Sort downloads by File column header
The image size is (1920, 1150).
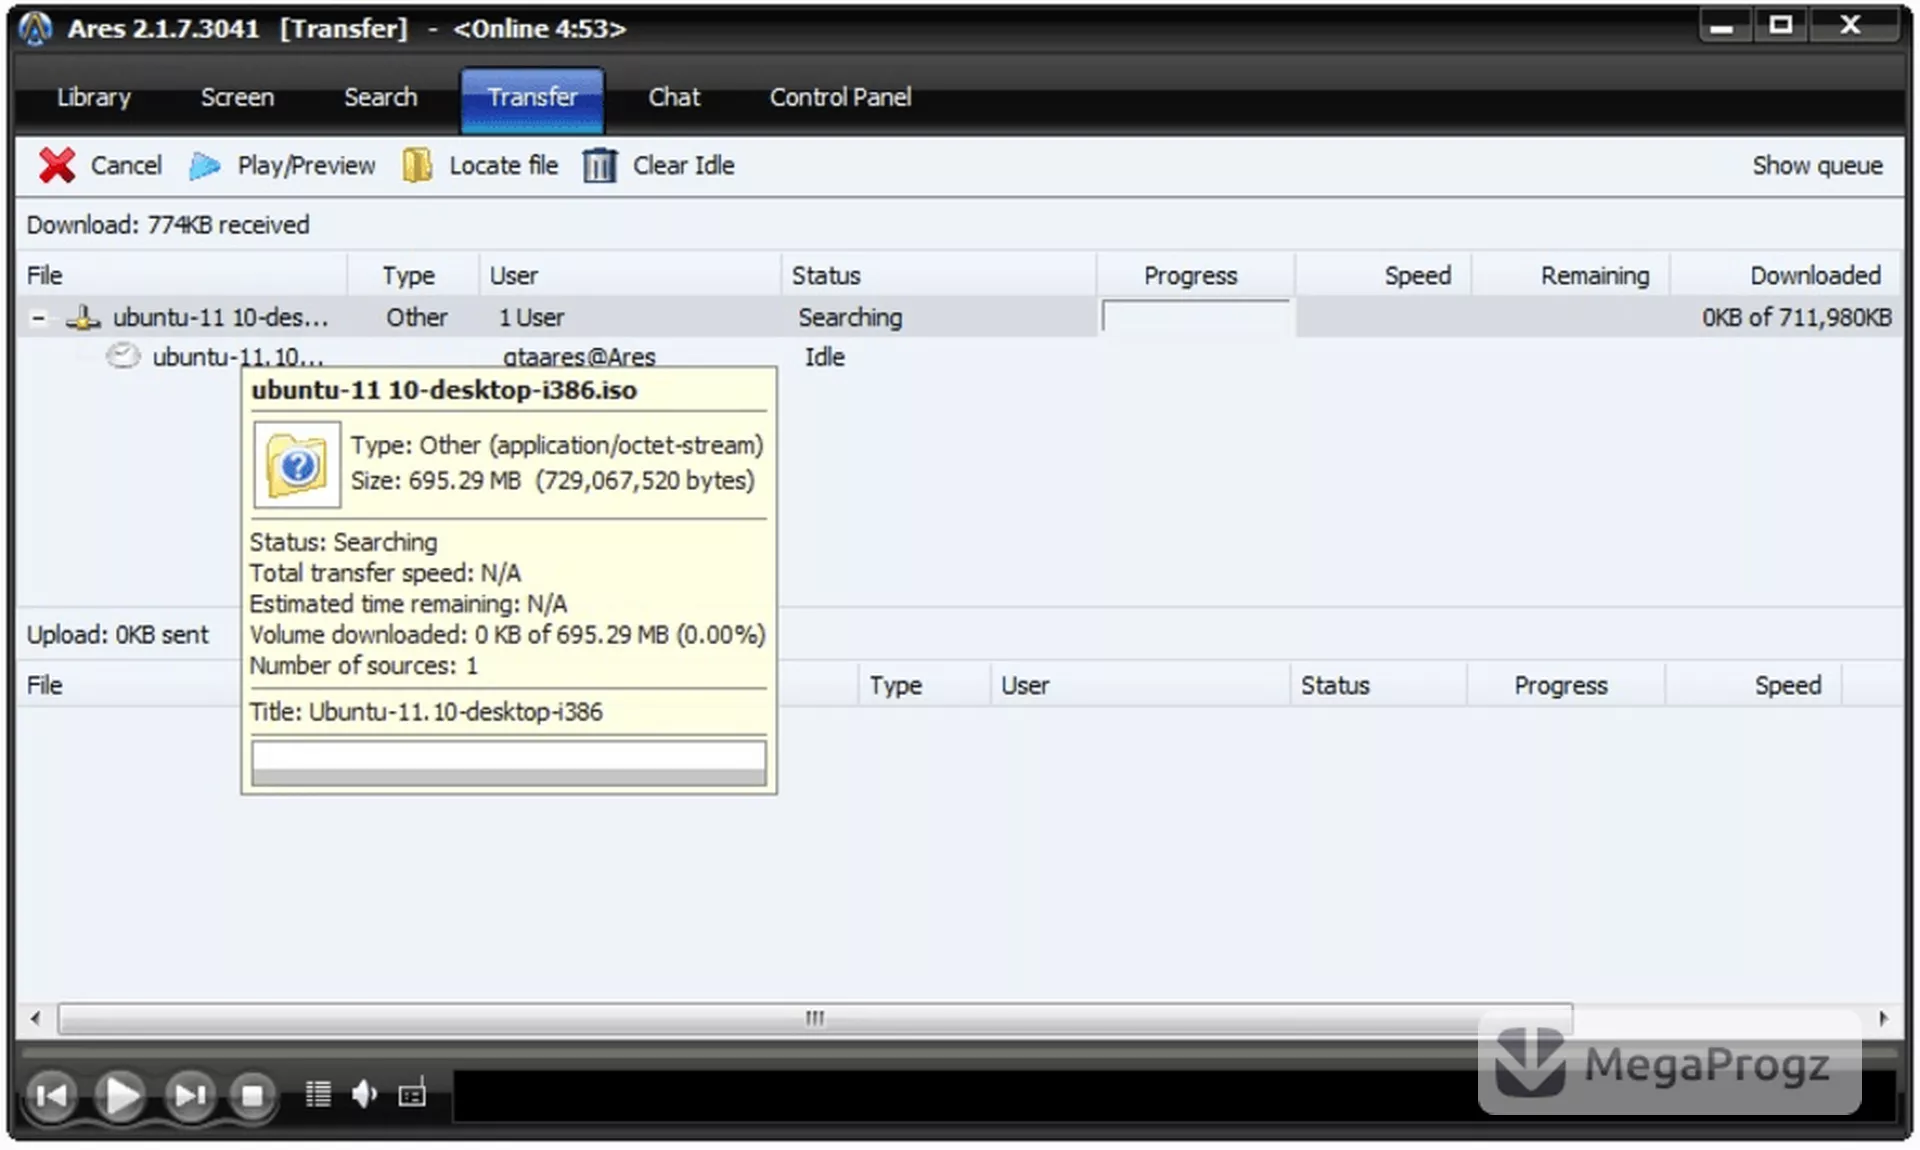point(182,275)
